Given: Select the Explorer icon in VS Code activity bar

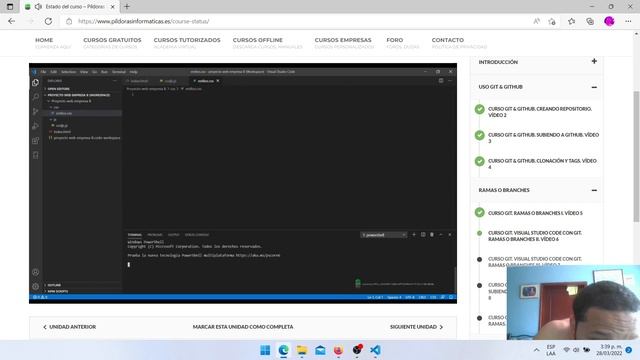Looking at the screenshot, I should coord(36,82).
